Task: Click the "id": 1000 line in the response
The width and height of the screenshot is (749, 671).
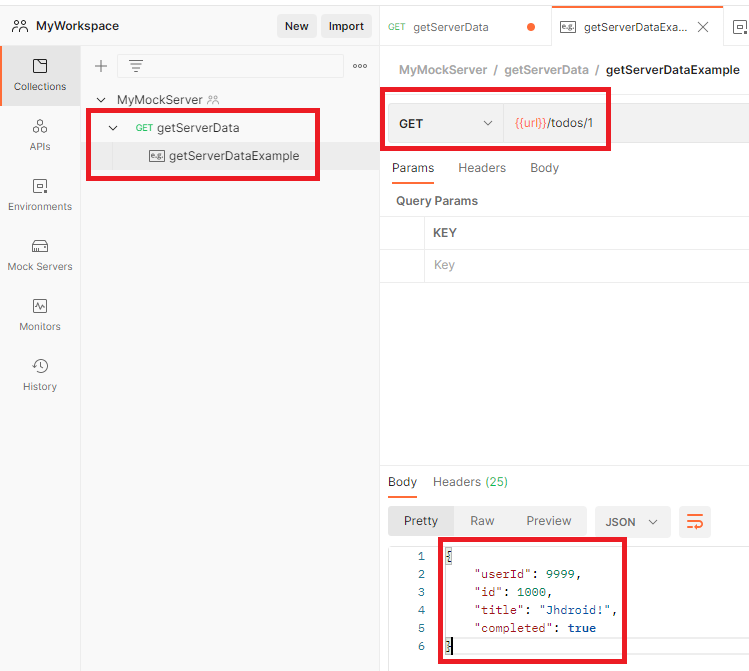Action: pyautogui.click(x=513, y=592)
